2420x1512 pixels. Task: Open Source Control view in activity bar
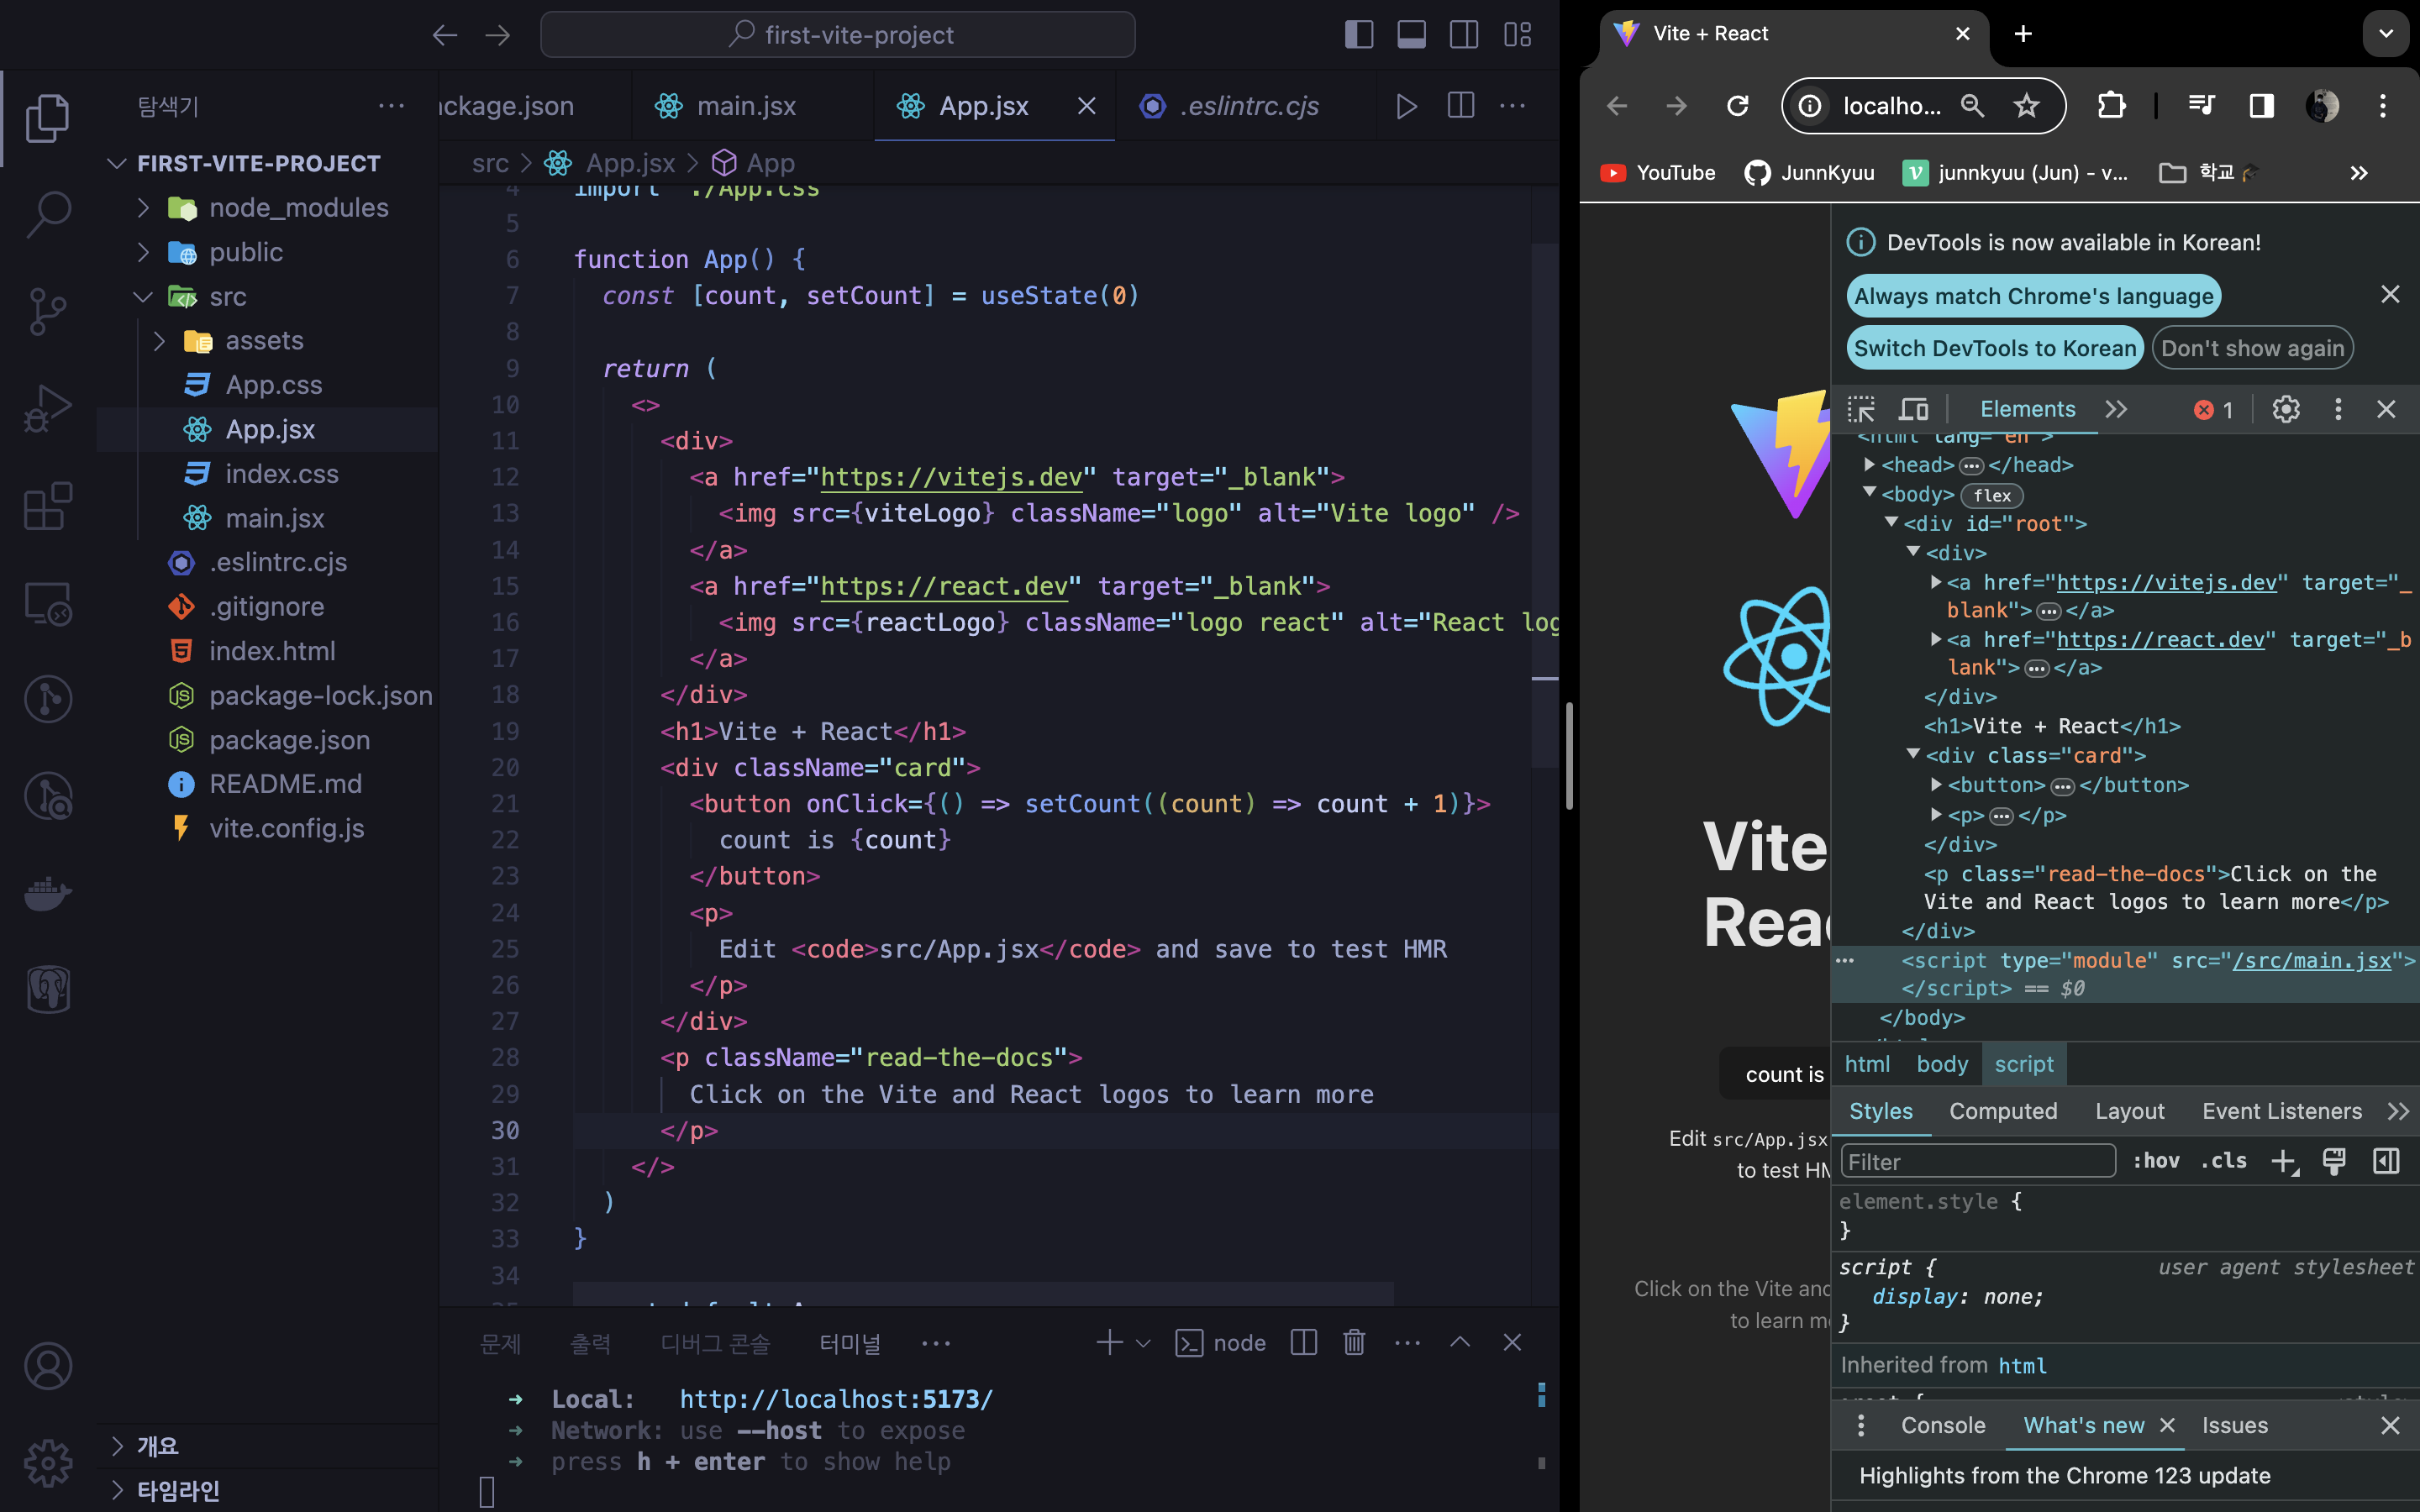pyautogui.click(x=47, y=312)
